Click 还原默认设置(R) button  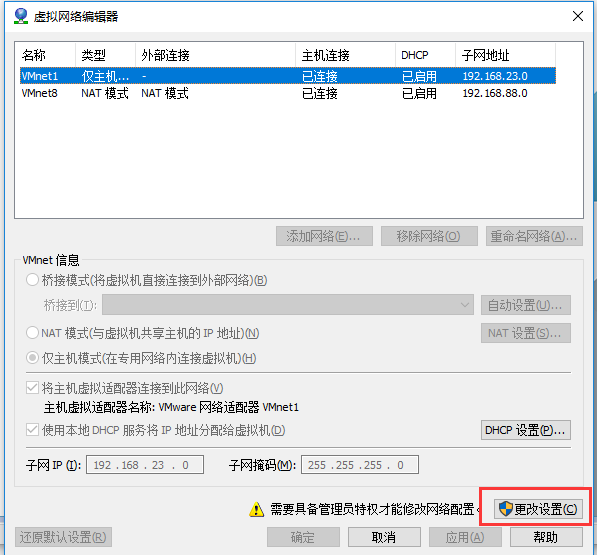pyautogui.click(x=64, y=537)
